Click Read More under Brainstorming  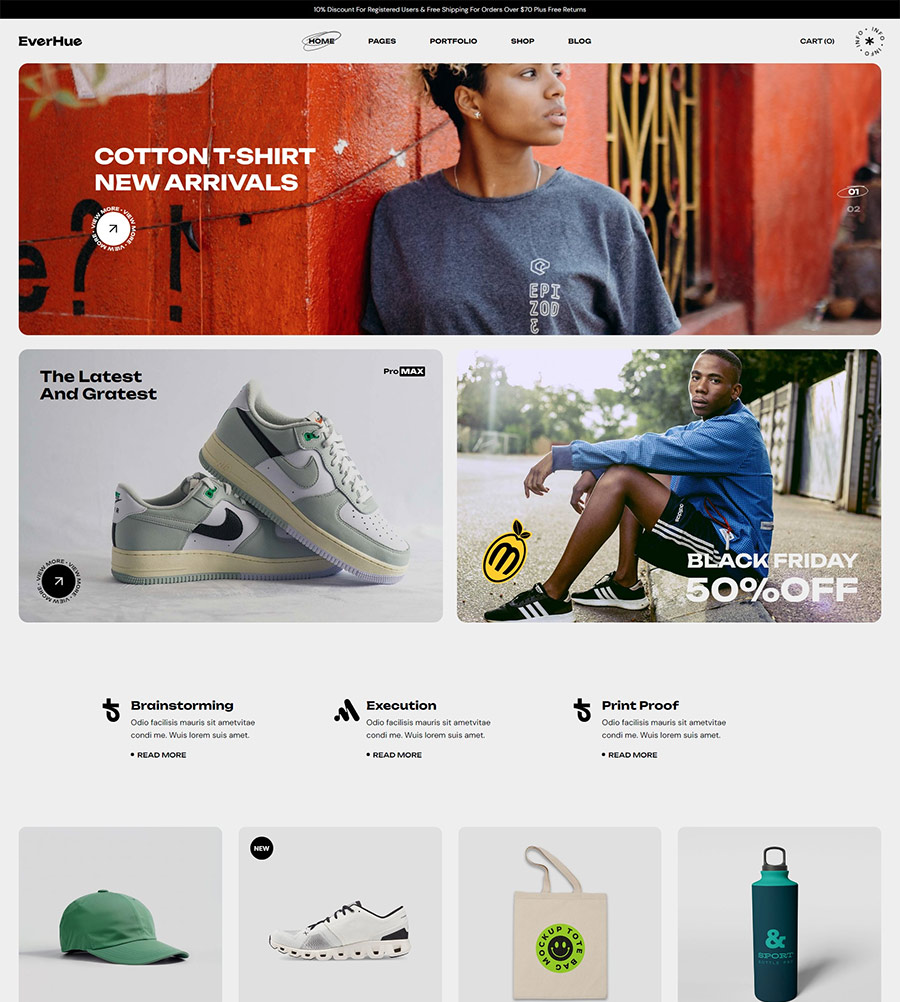(159, 755)
